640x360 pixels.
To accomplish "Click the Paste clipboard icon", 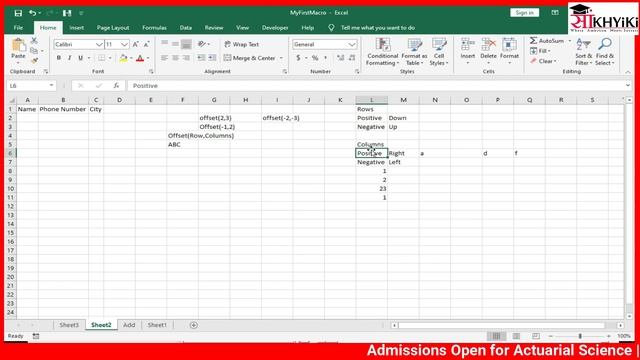I will 18,45.
